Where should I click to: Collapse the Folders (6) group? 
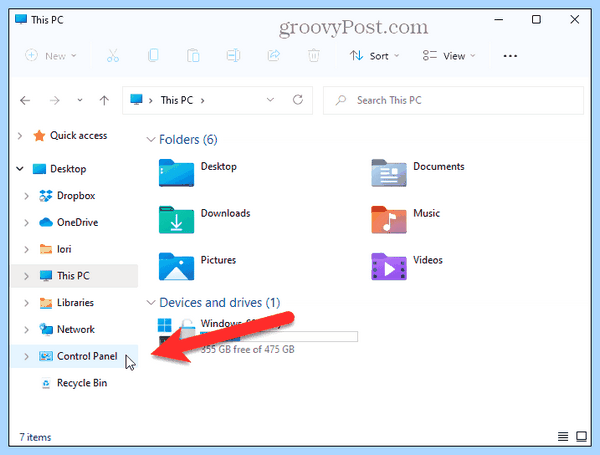pos(151,139)
